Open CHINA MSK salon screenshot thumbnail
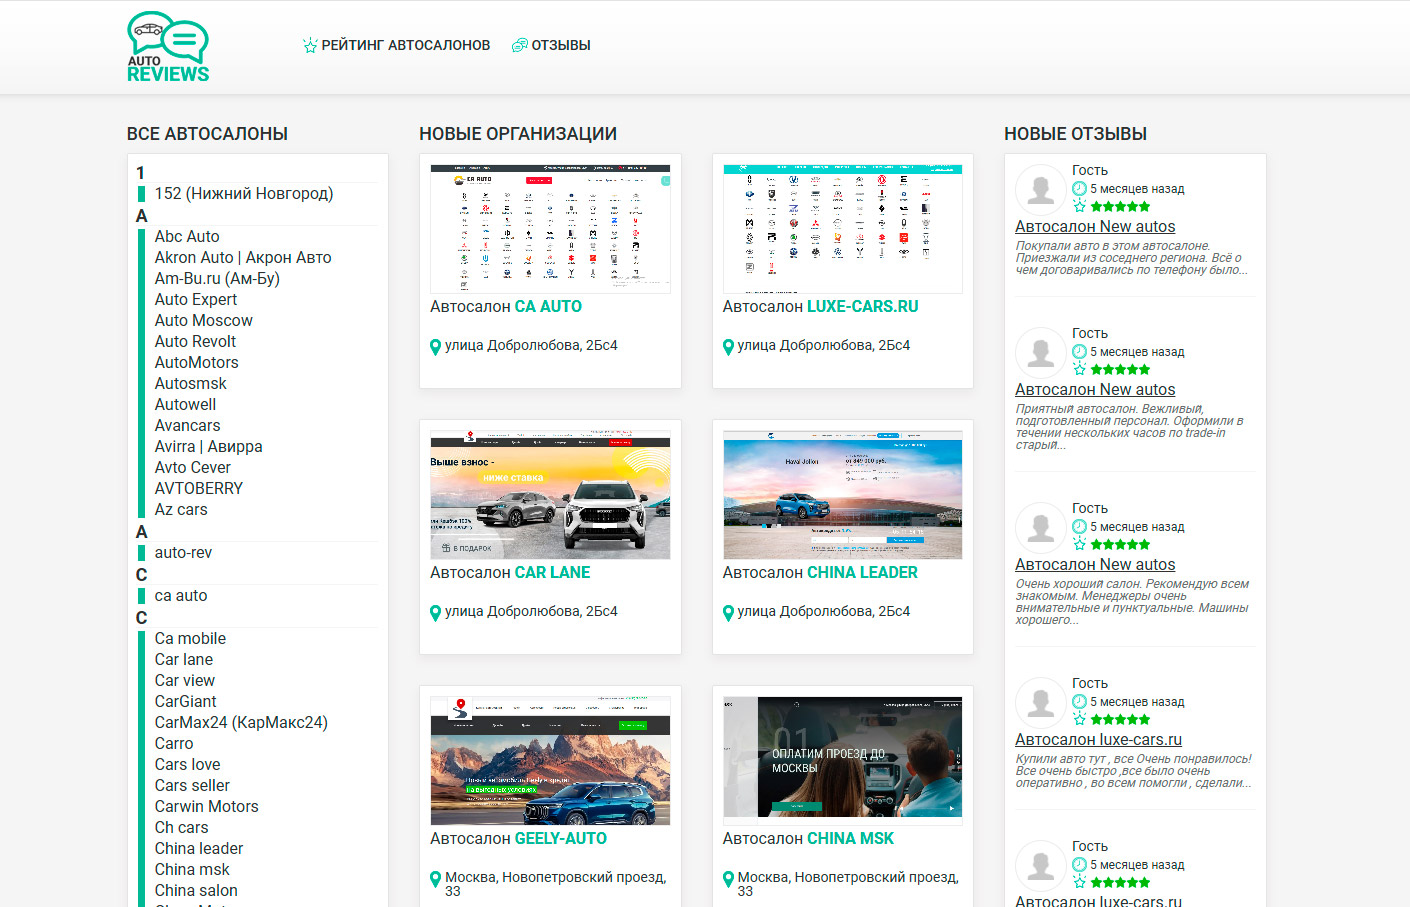This screenshot has height=907, width=1410. (842, 761)
